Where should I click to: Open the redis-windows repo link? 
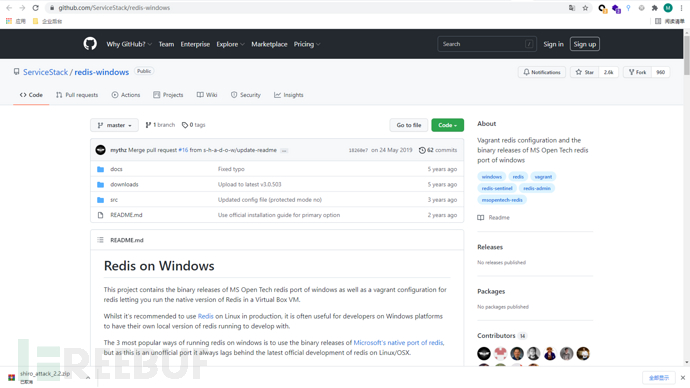click(x=102, y=72)
